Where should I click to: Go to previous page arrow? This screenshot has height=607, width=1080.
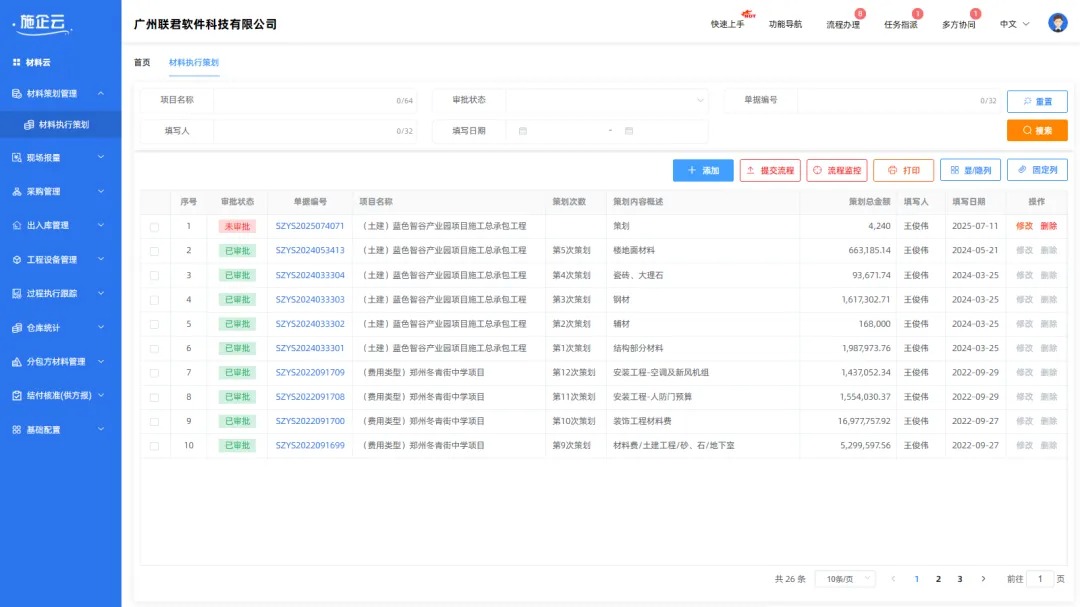[893, 579]
